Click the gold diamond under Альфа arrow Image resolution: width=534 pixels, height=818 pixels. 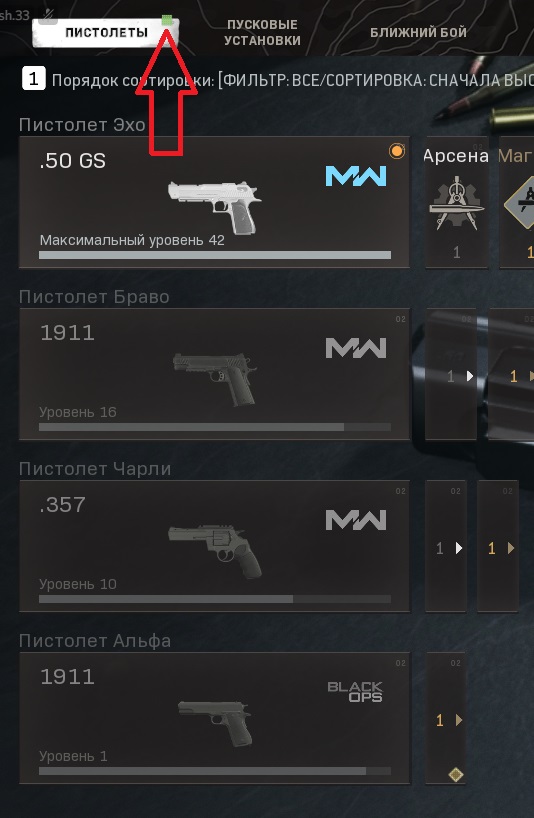[x=456, y=775]
